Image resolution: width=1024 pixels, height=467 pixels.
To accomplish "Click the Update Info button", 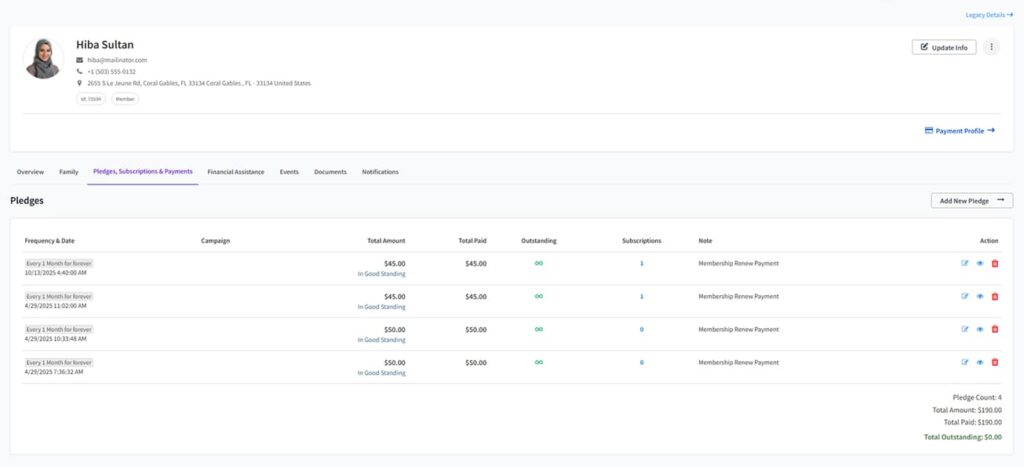I will [944, 47].
